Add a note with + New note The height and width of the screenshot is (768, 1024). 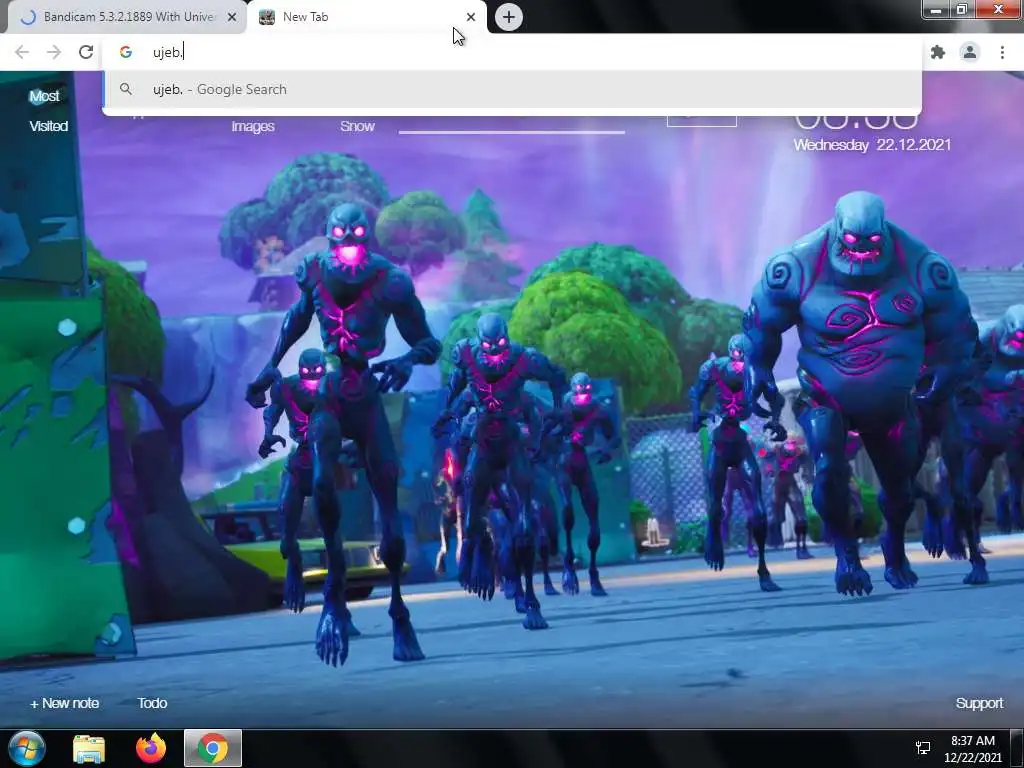pos(65,703)
